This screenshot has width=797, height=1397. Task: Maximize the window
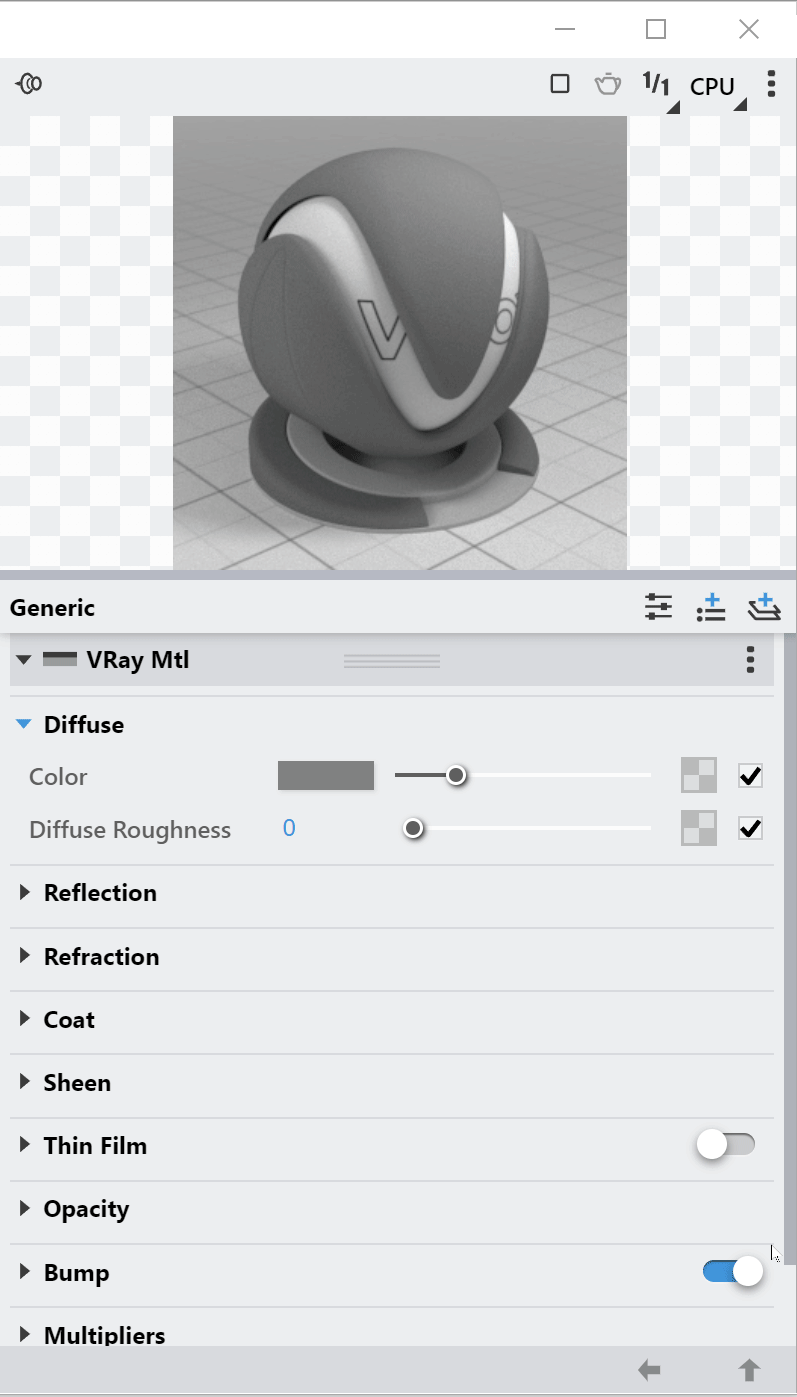[x=656, y=29]
